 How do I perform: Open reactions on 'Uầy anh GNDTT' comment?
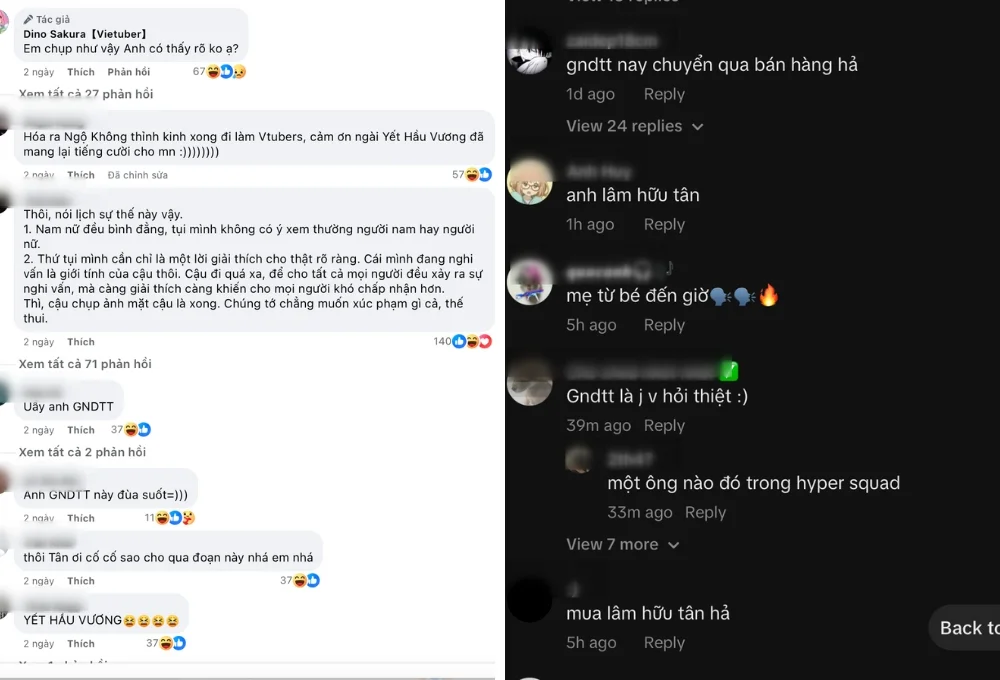tap(137, 430)
